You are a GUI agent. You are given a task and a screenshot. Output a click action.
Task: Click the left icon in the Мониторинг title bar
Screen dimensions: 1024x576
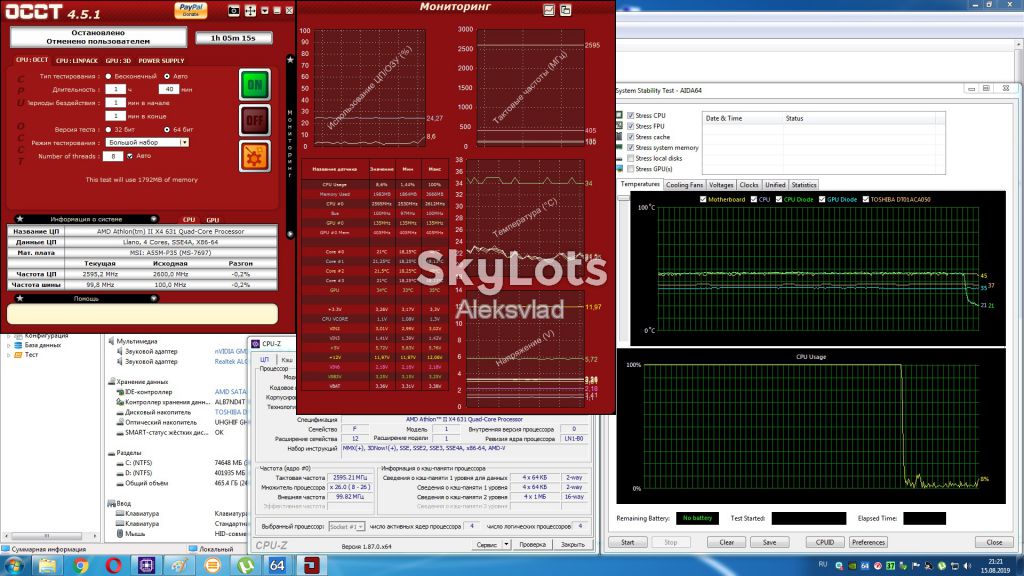(x=549, y=10)
